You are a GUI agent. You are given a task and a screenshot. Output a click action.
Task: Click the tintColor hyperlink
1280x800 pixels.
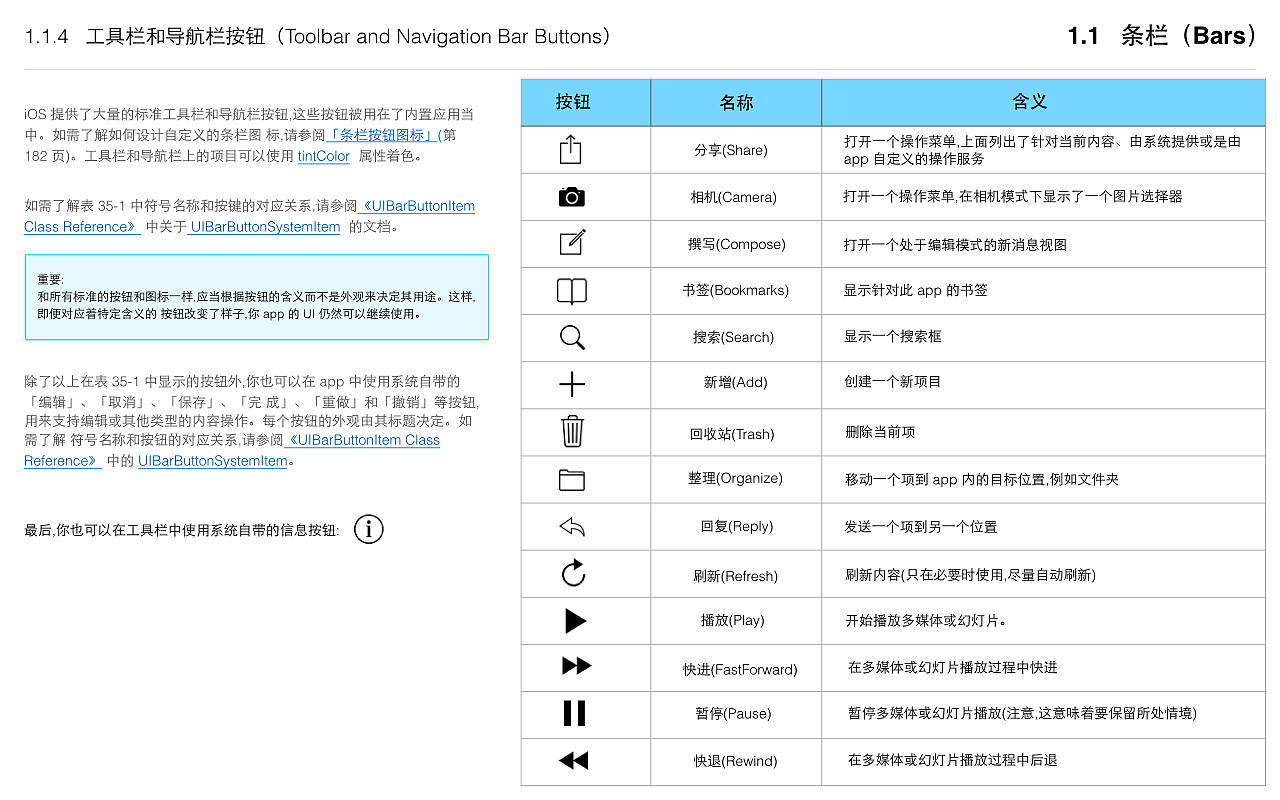tap(323, 156)
